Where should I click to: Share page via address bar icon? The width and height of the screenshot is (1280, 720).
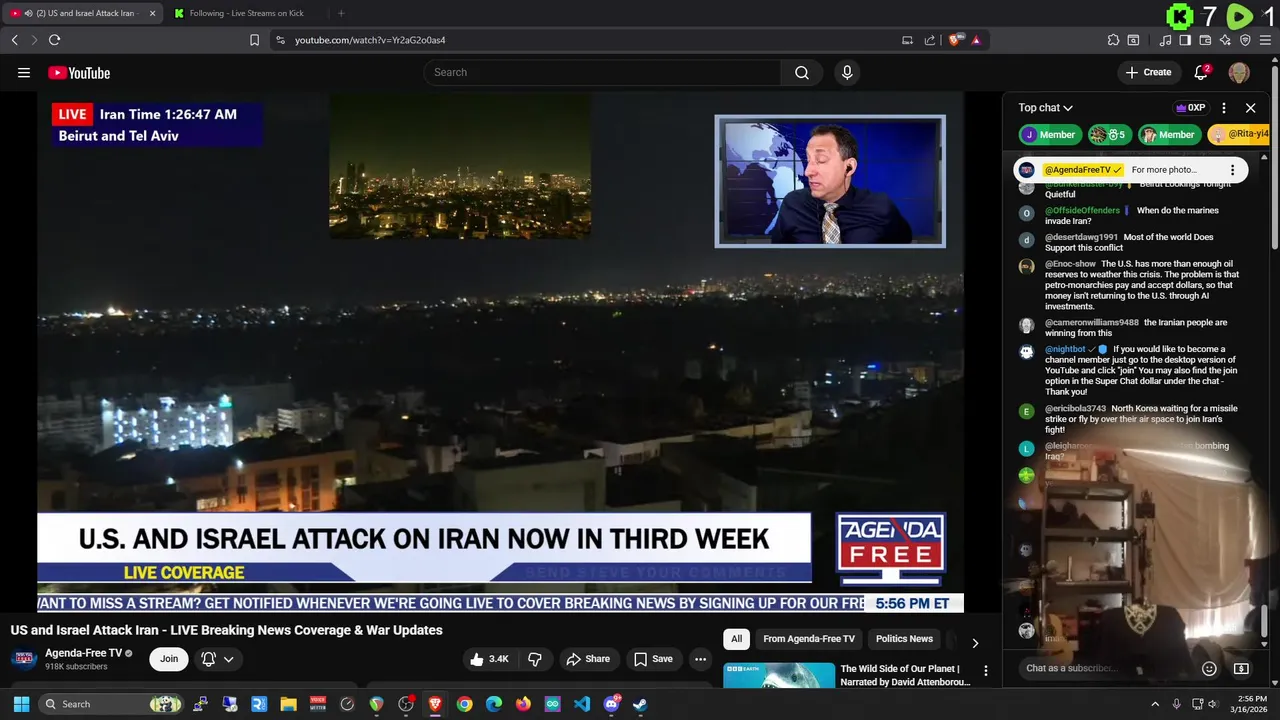[x=930, y=40]
